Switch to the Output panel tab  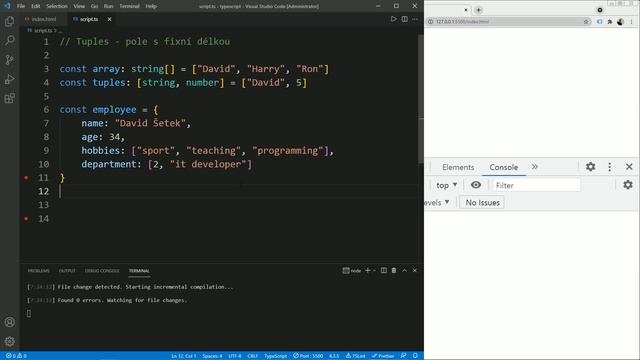point(67,271)
